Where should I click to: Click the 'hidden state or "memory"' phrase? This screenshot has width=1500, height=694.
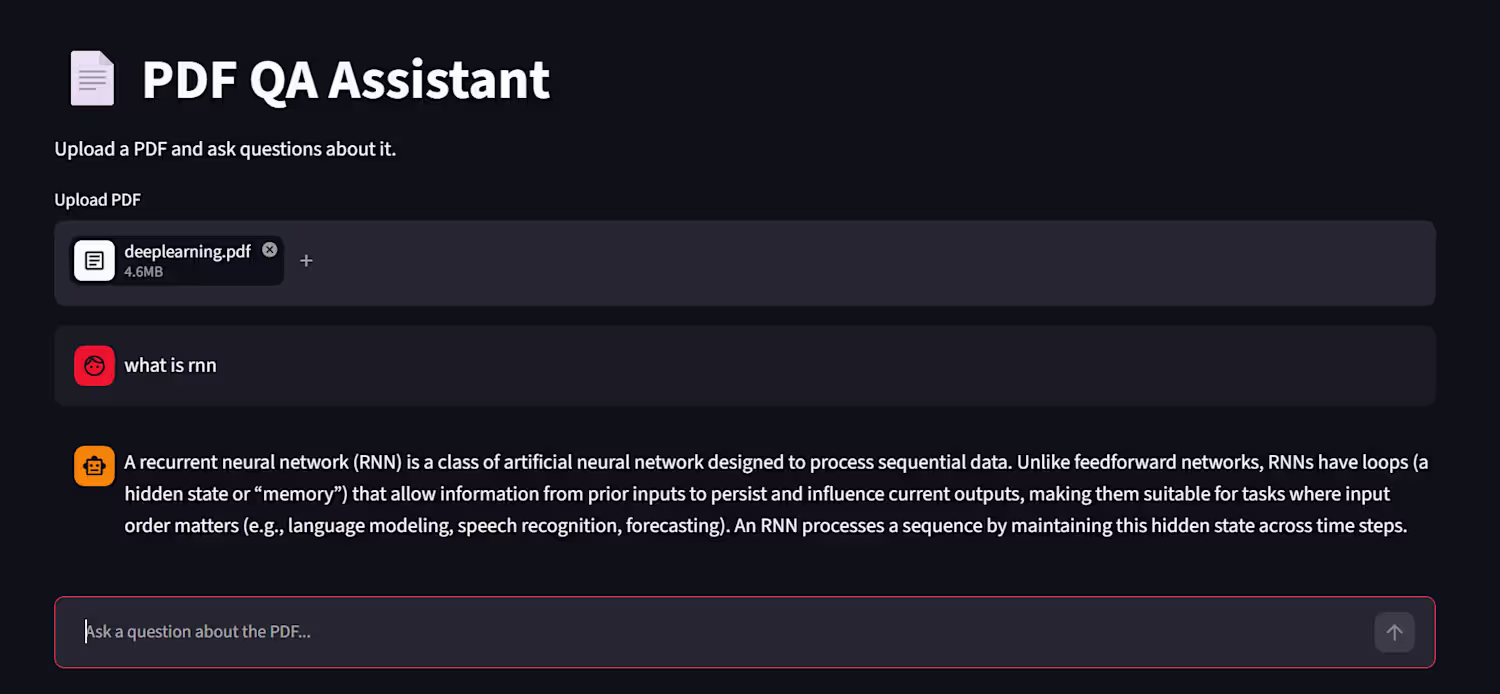click(236, 494)
